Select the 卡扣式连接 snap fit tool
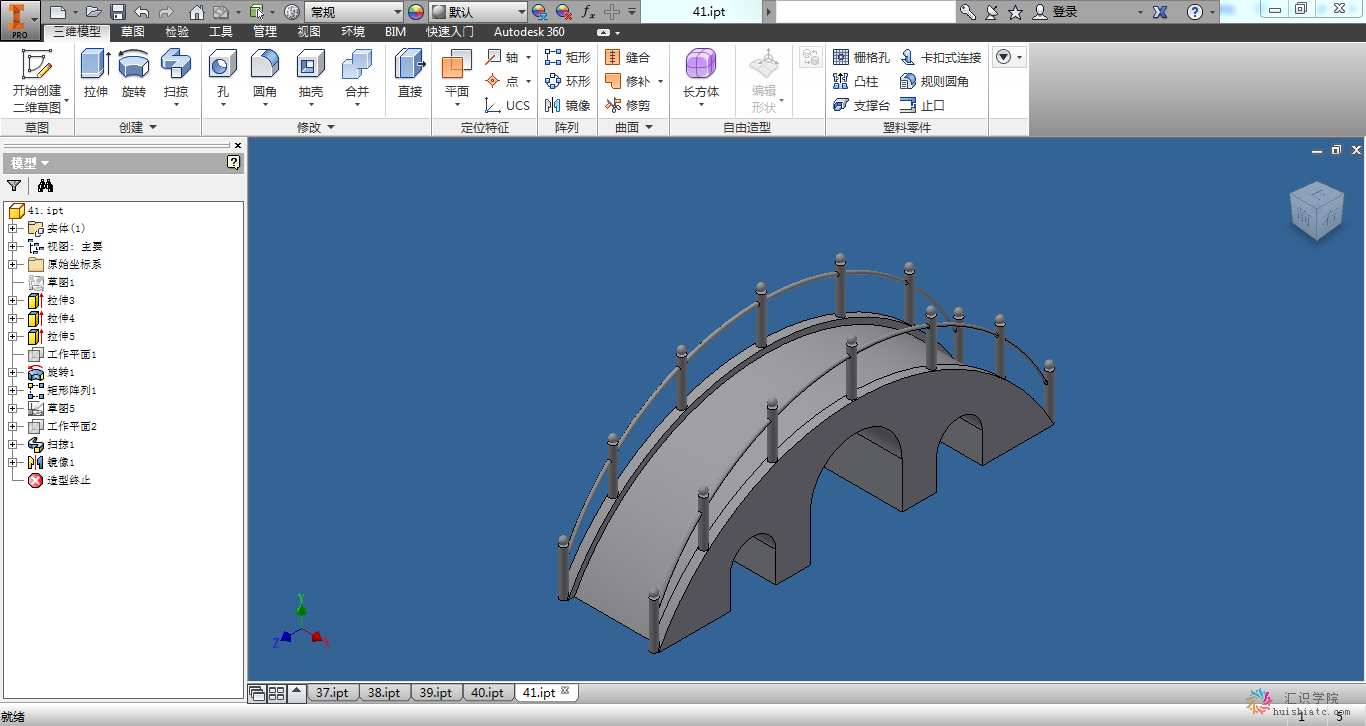This screenshot has height=726, width=1366. click(x=941, y=57)
